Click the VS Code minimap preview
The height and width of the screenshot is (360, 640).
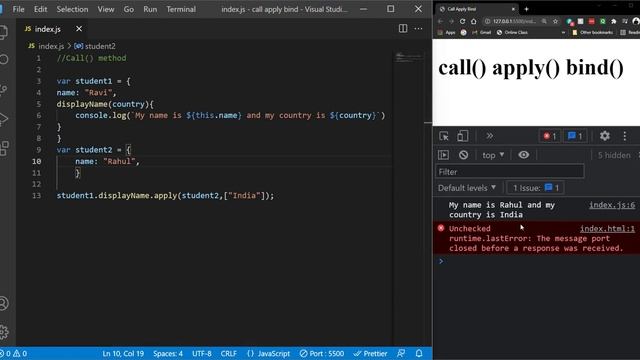pos(408,58)
